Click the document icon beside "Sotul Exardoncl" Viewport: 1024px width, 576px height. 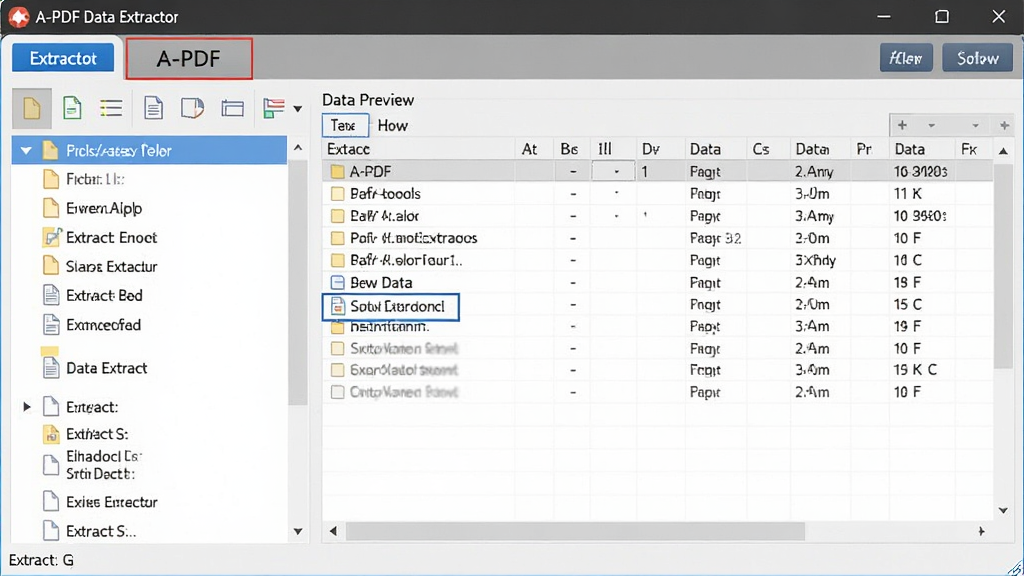click(337, 306)
